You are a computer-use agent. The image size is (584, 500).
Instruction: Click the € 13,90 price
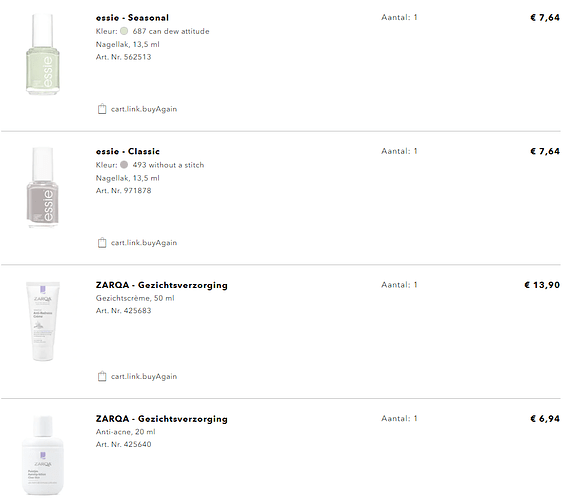(542, 285)
